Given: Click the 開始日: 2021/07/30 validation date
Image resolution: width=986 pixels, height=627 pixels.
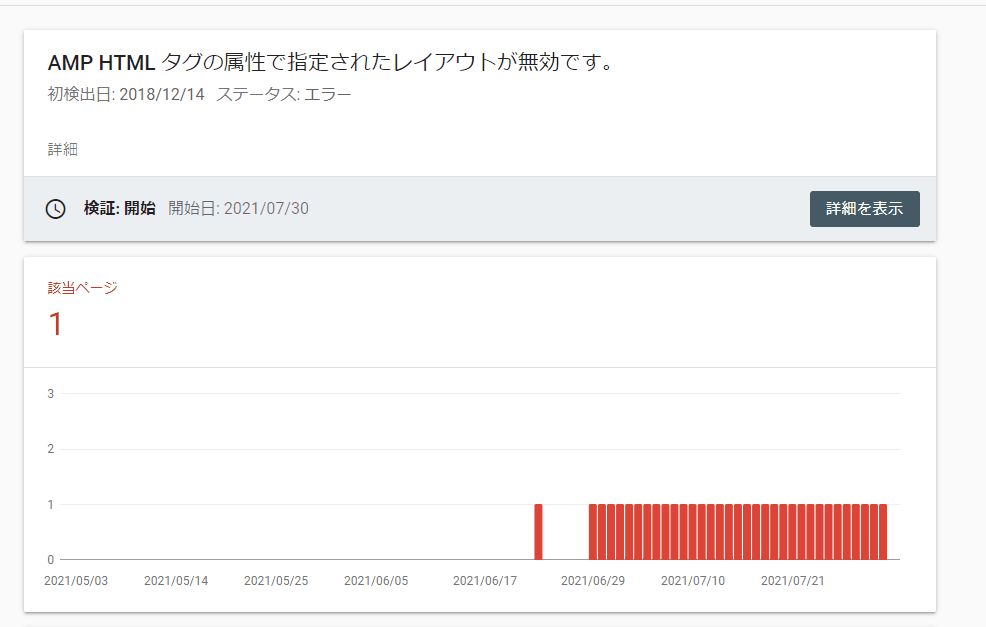Looking at the screenshot, I should (238, 209).
